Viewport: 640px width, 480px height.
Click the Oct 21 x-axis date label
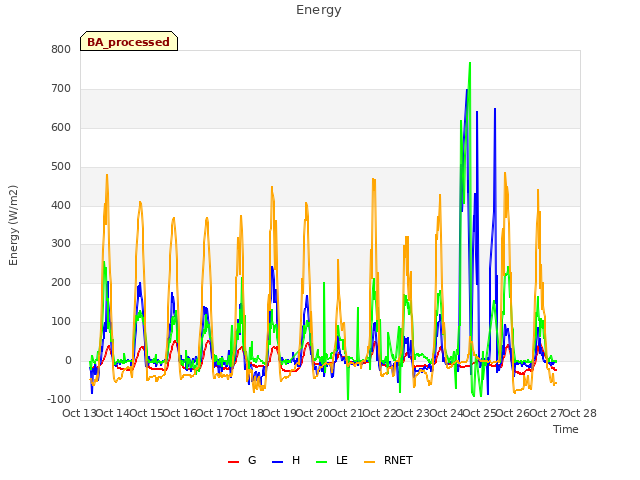pyautogui.click(x=346, y=413)
